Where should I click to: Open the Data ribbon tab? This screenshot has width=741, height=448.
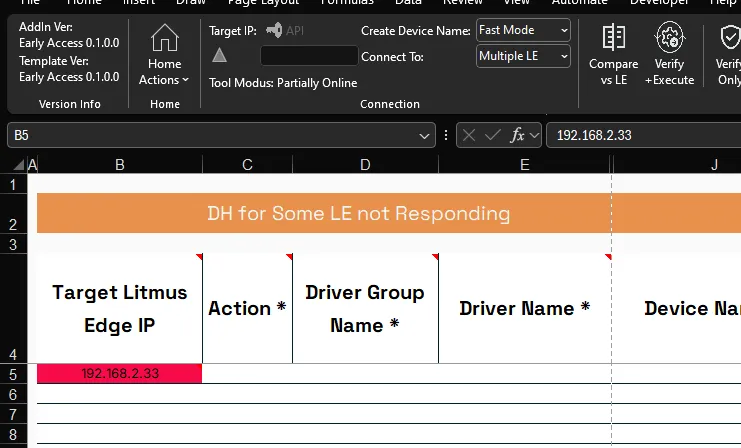408,2
